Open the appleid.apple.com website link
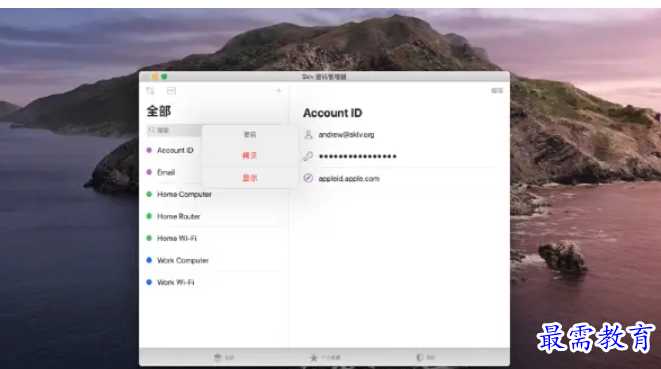This screenshot has height=369, width=661. (349, 178)
